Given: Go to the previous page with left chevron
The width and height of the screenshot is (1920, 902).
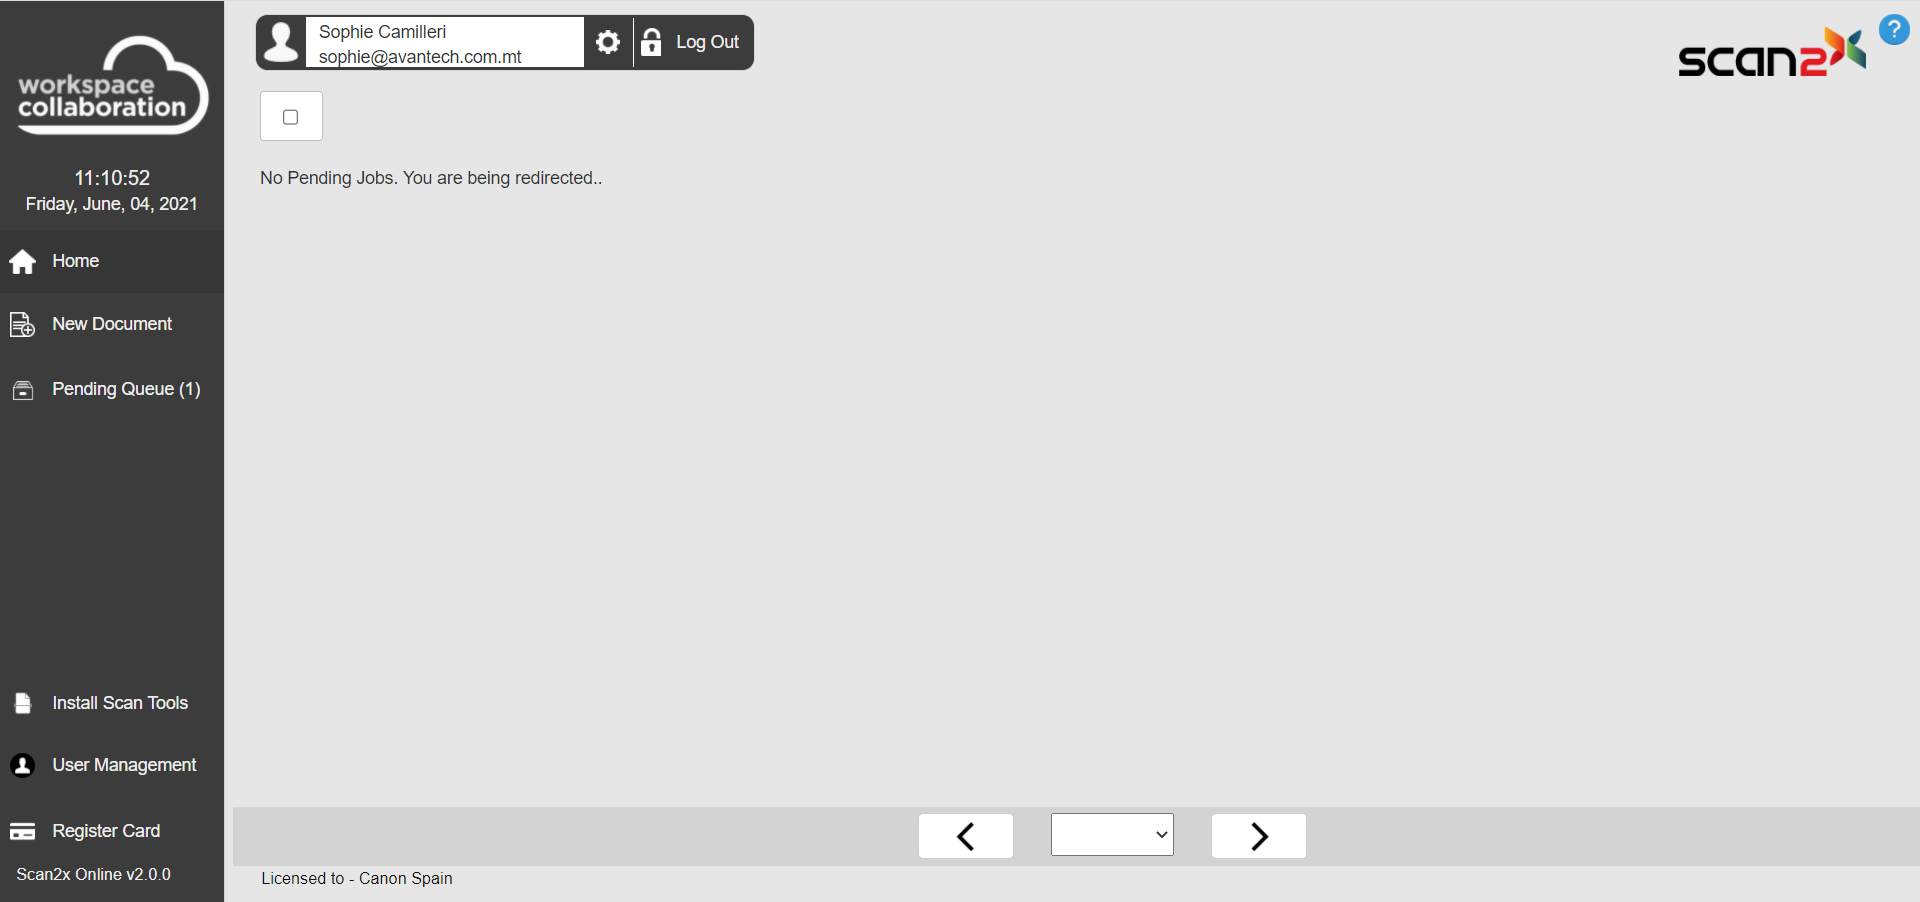Looking at the screenshot, I should point(966,836).
